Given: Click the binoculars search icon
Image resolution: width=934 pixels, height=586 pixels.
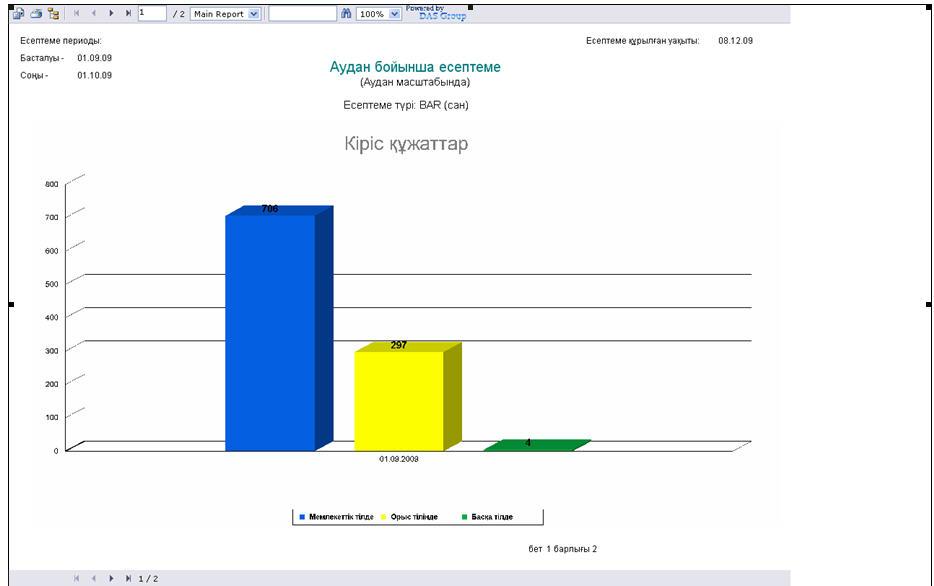Looking at the screenshot, I should coord(345,13).
